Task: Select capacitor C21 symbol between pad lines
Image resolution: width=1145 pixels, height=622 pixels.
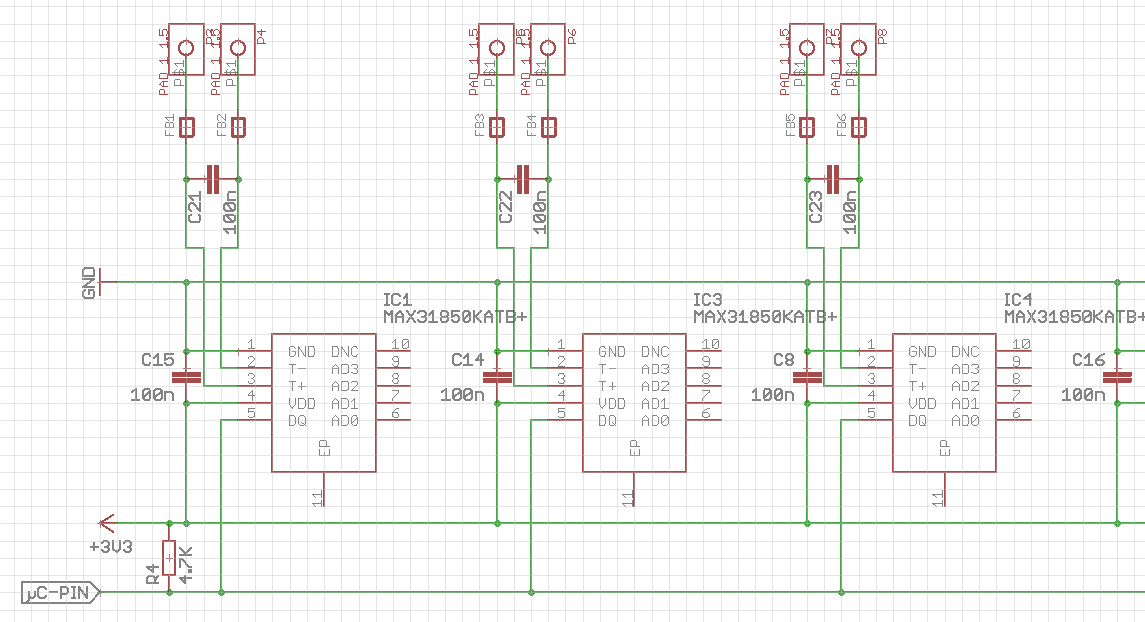Action: [212, 179]
